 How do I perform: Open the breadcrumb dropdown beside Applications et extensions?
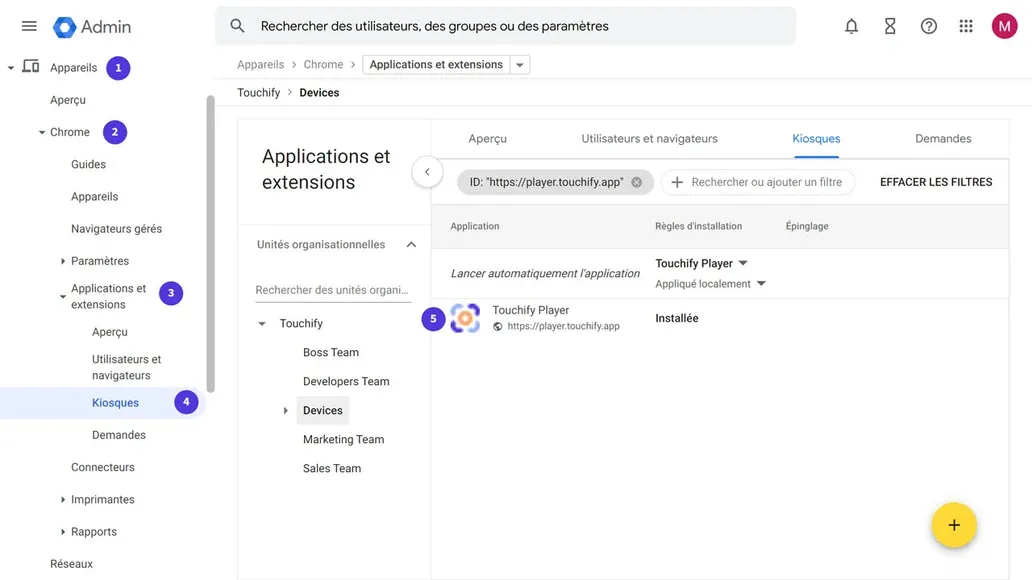(x=520, y=63)
